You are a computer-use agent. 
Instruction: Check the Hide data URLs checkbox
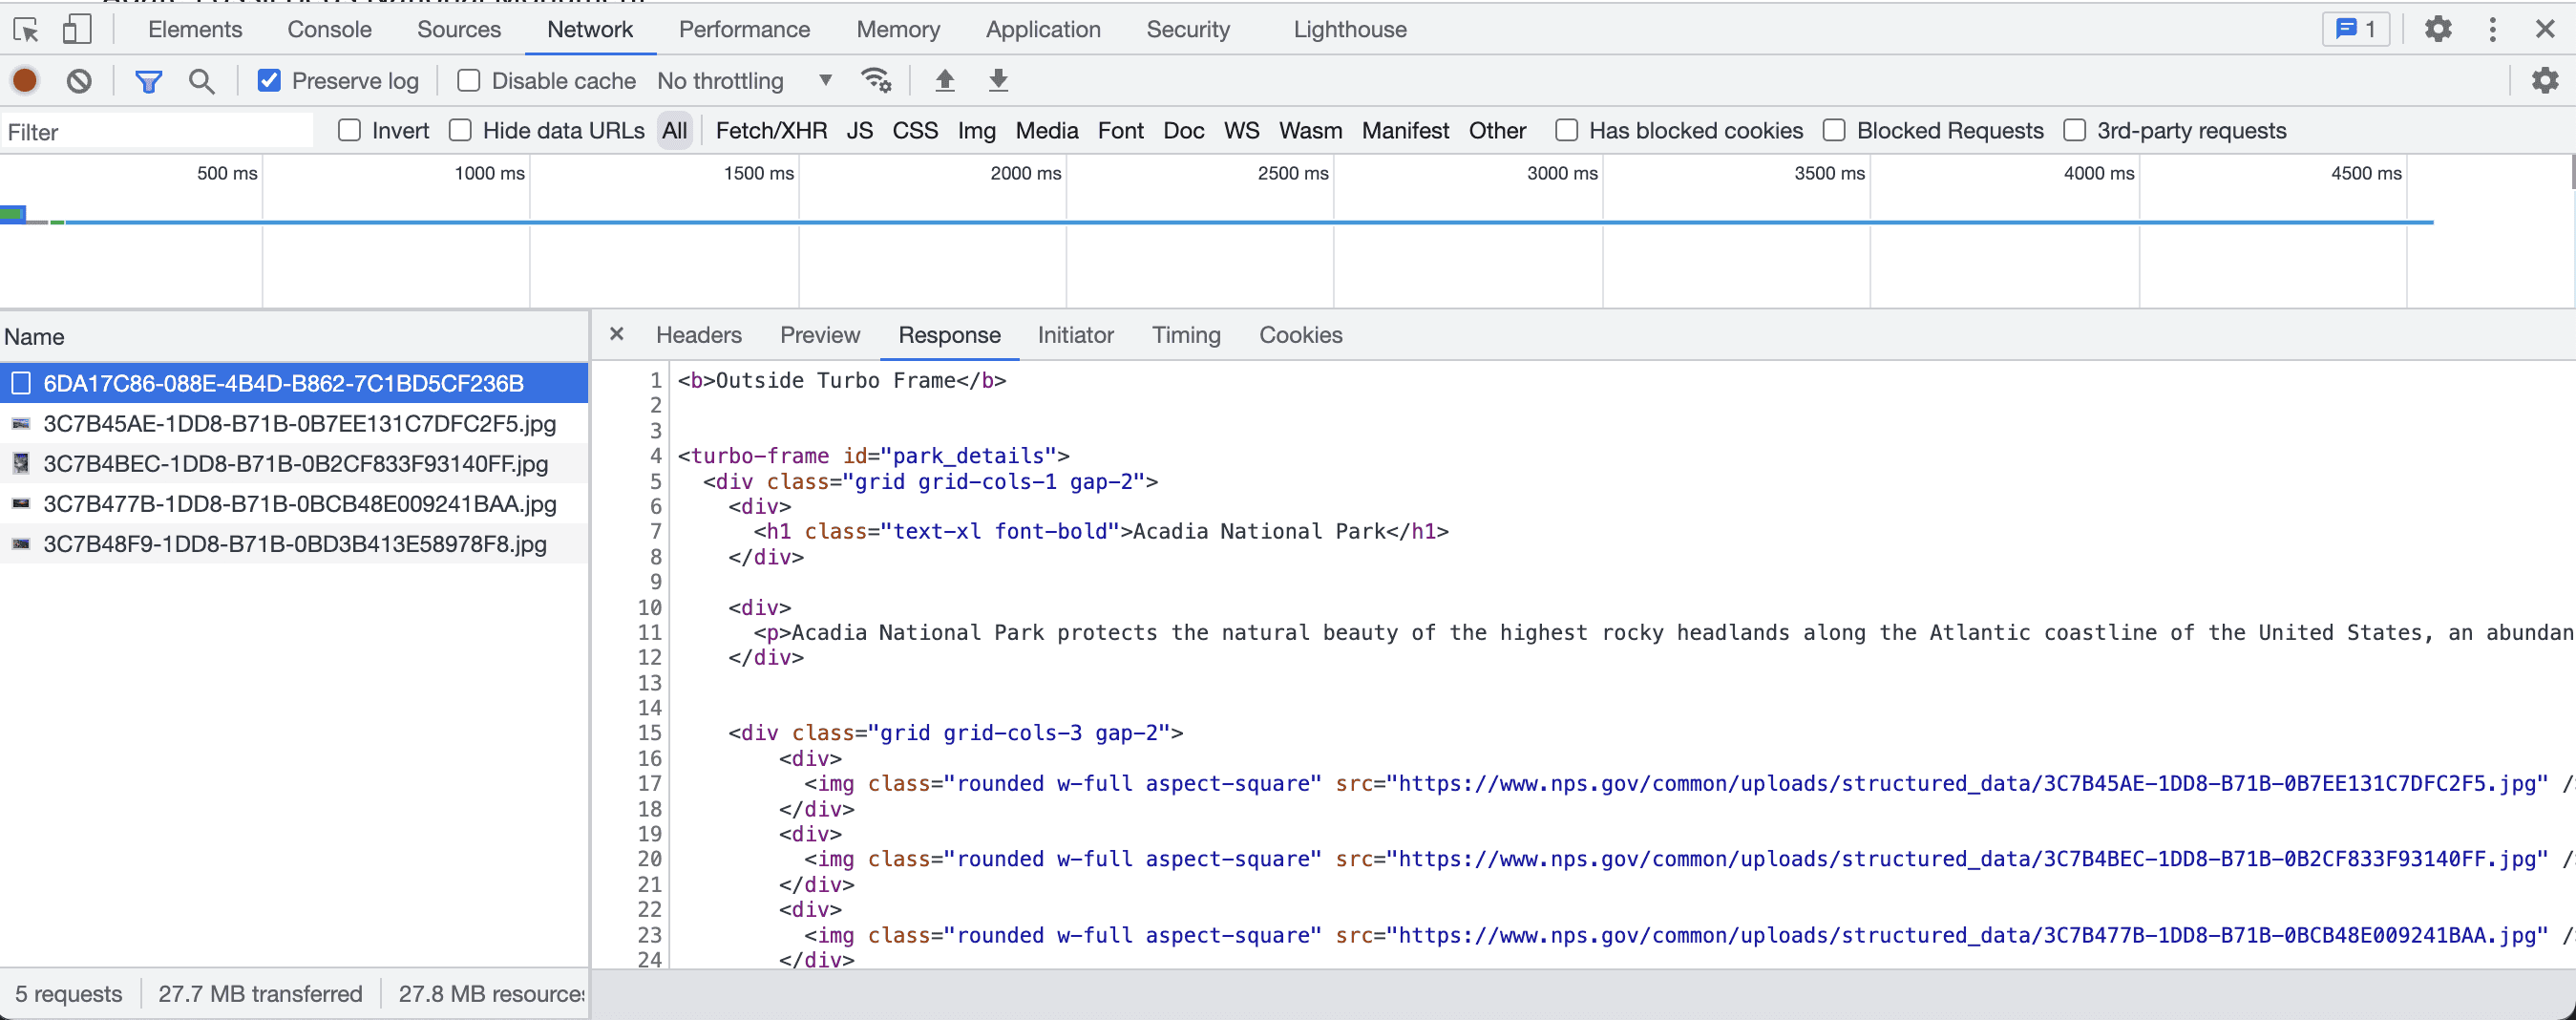click(x=460, y=130)
